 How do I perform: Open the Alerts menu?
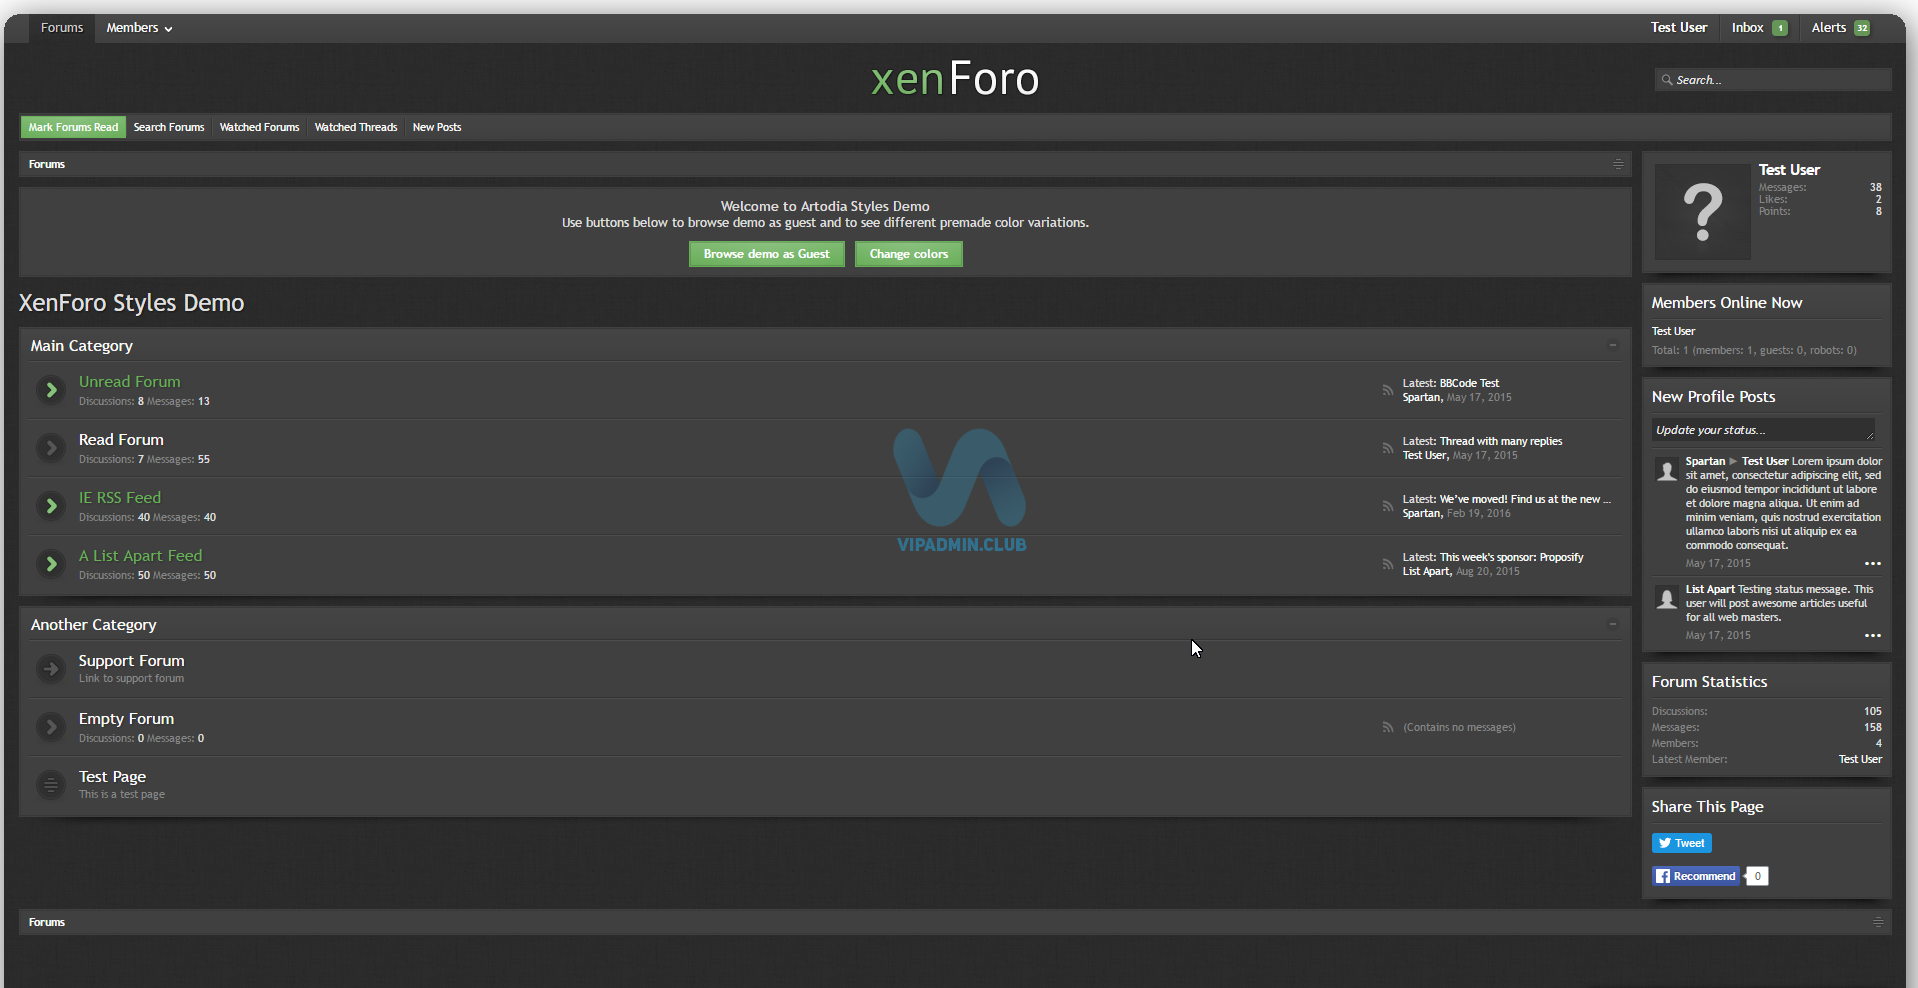1840,28
